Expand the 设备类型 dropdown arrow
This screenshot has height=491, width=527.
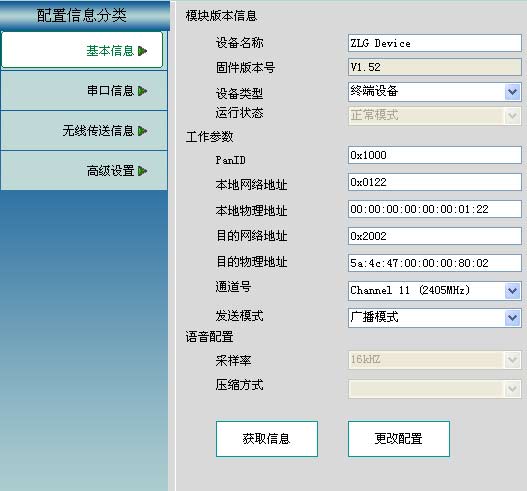(513, 92)
